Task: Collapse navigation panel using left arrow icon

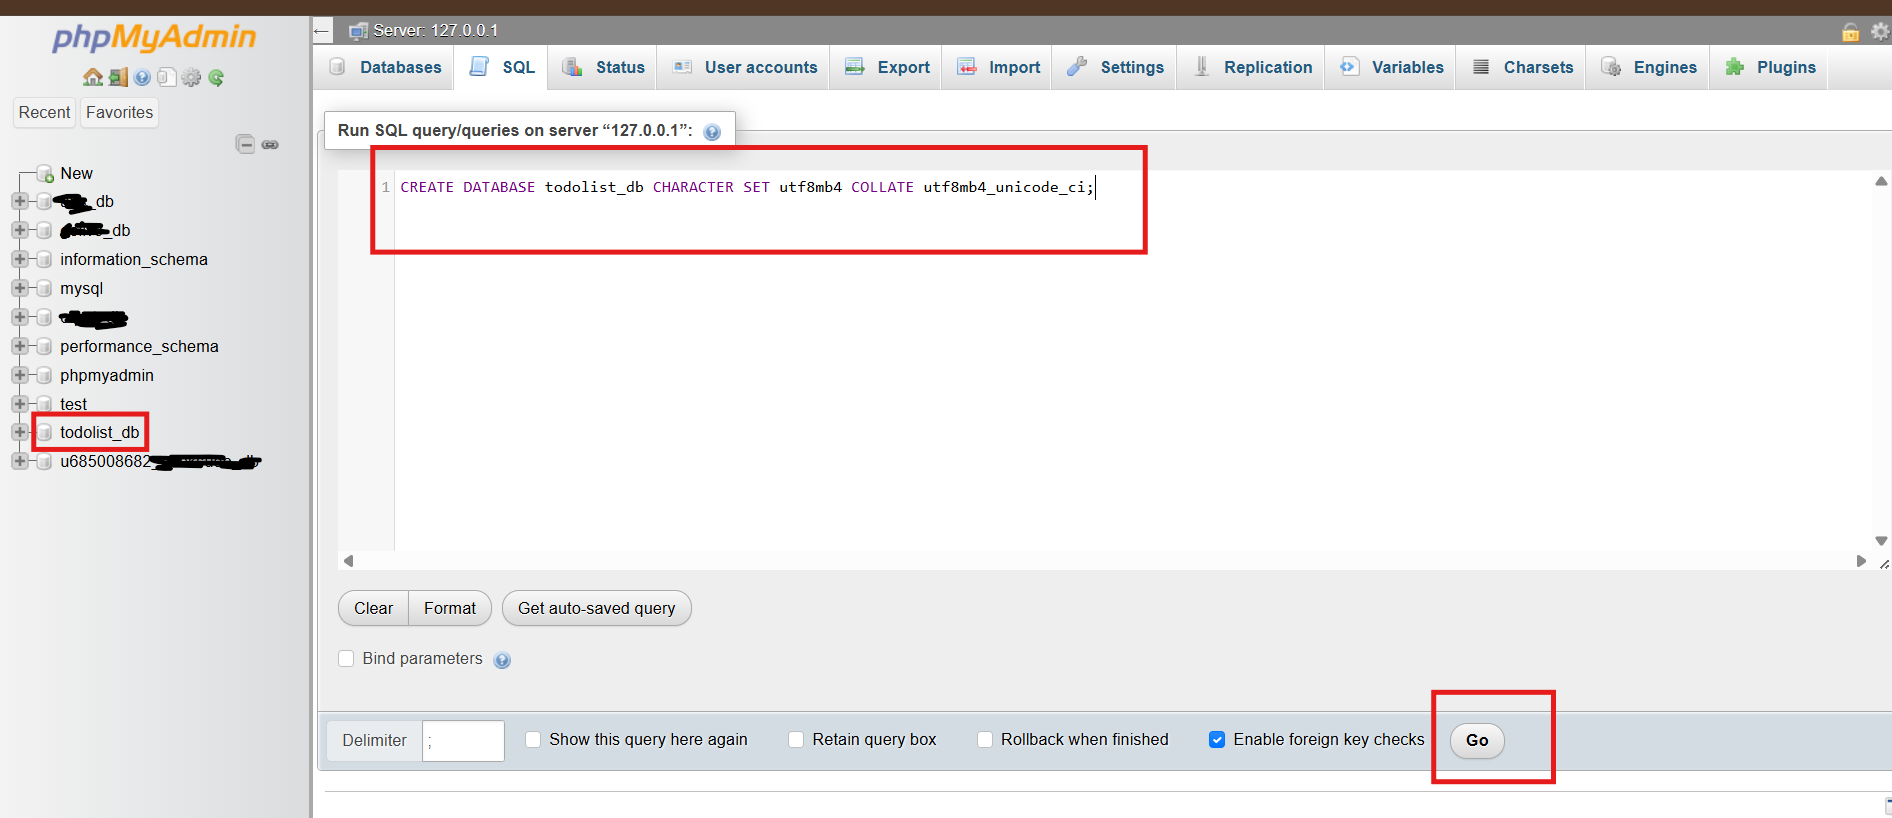Action: point(321,31)
